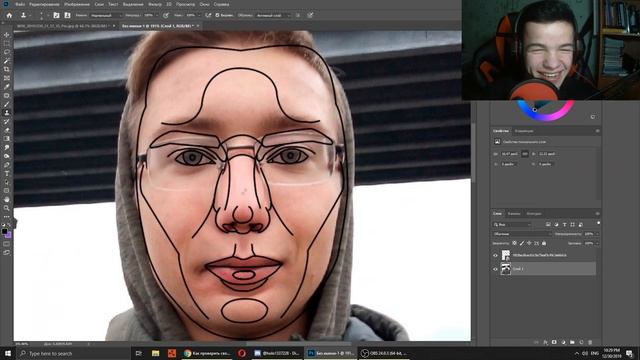Select the Eraser tool
This screenshot has height=360, width=640.
[7, 130]
